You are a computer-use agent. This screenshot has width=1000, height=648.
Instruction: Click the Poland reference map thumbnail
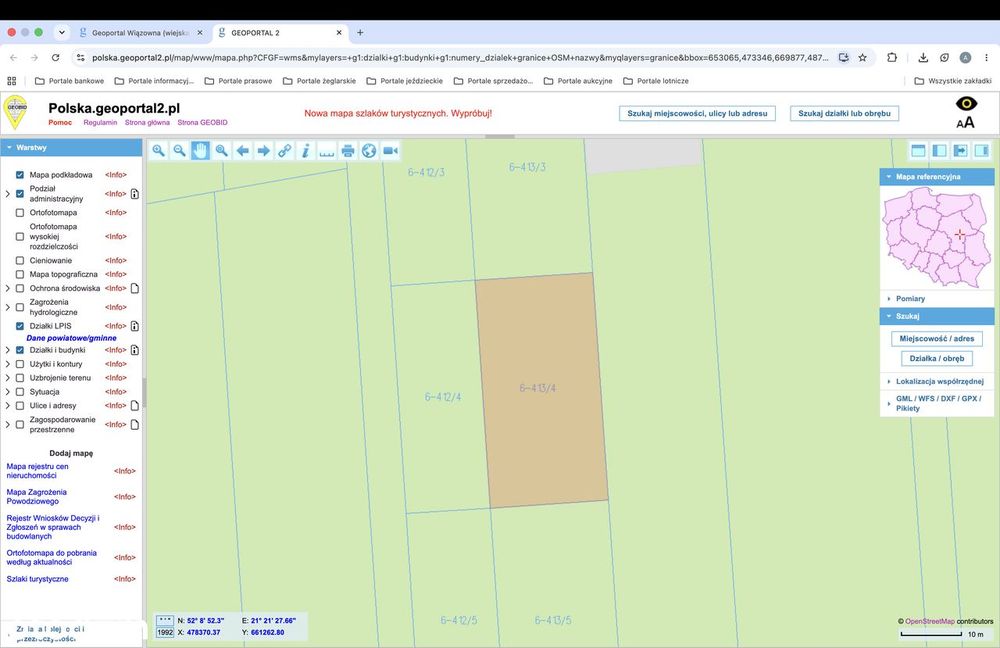point(937,238)
